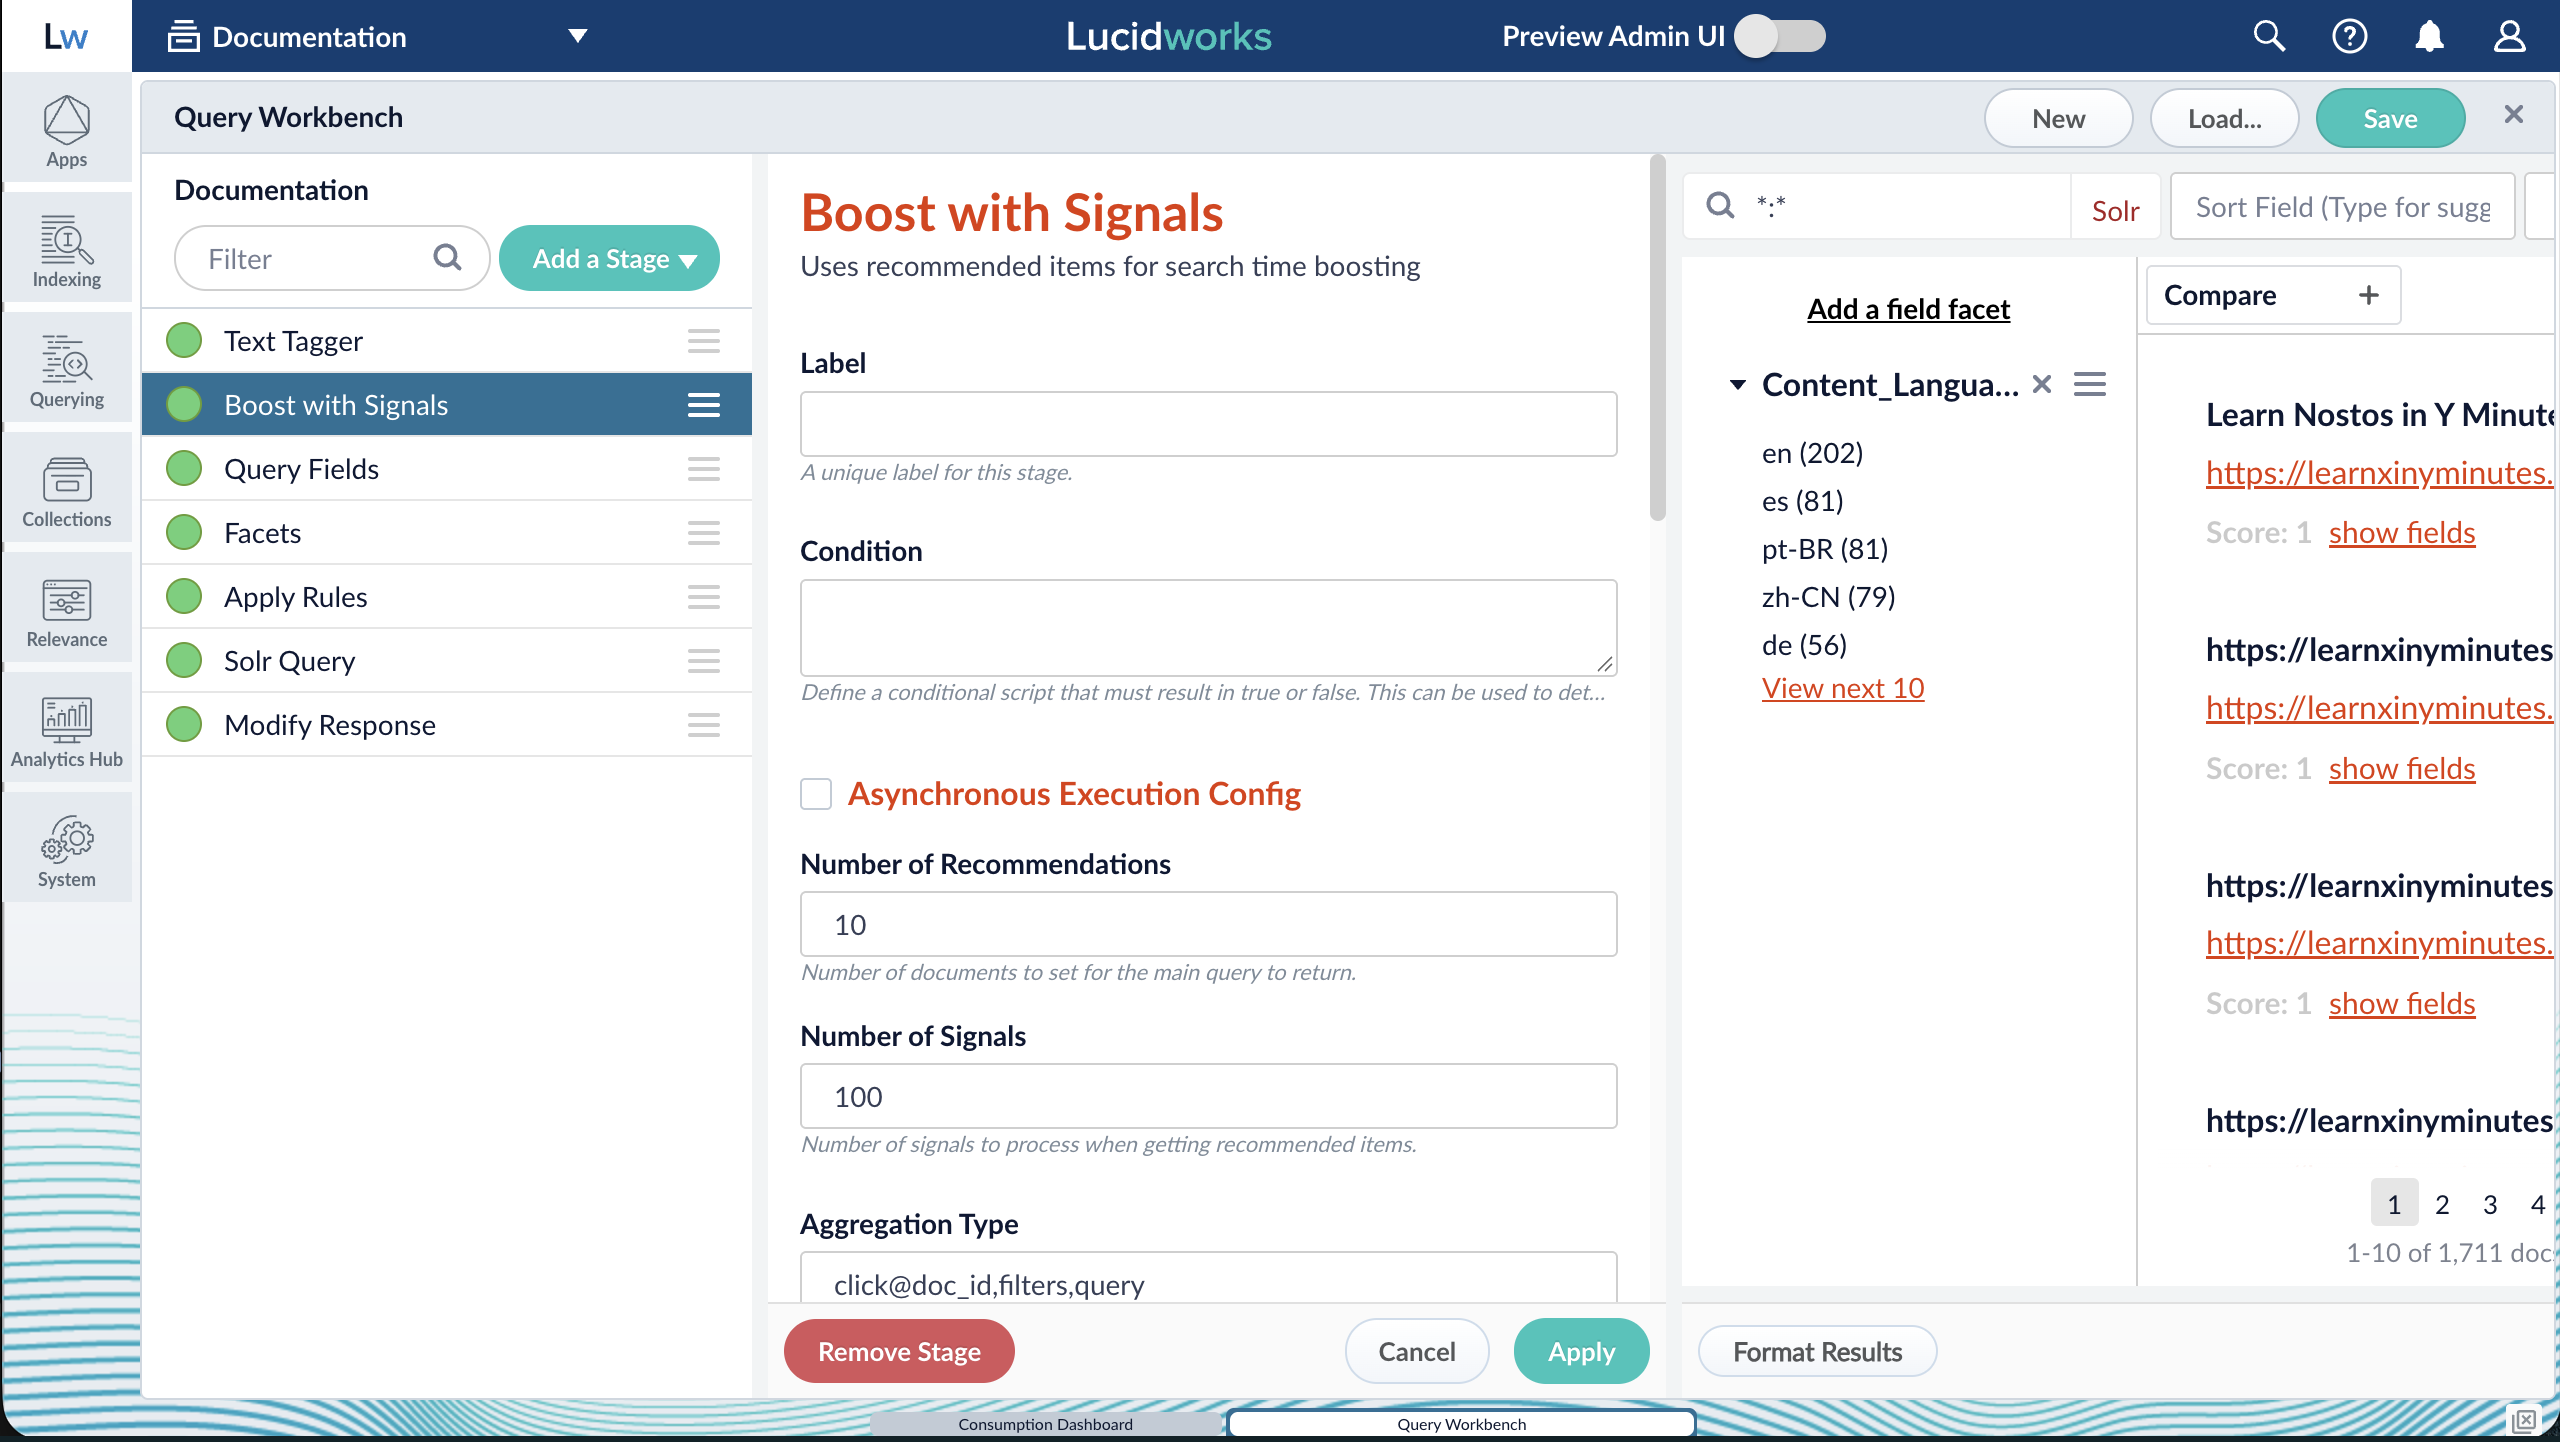This screenshot has height=1442, width=2560.
Task: Follow the View next 10 link
Action: point(1843,688)
